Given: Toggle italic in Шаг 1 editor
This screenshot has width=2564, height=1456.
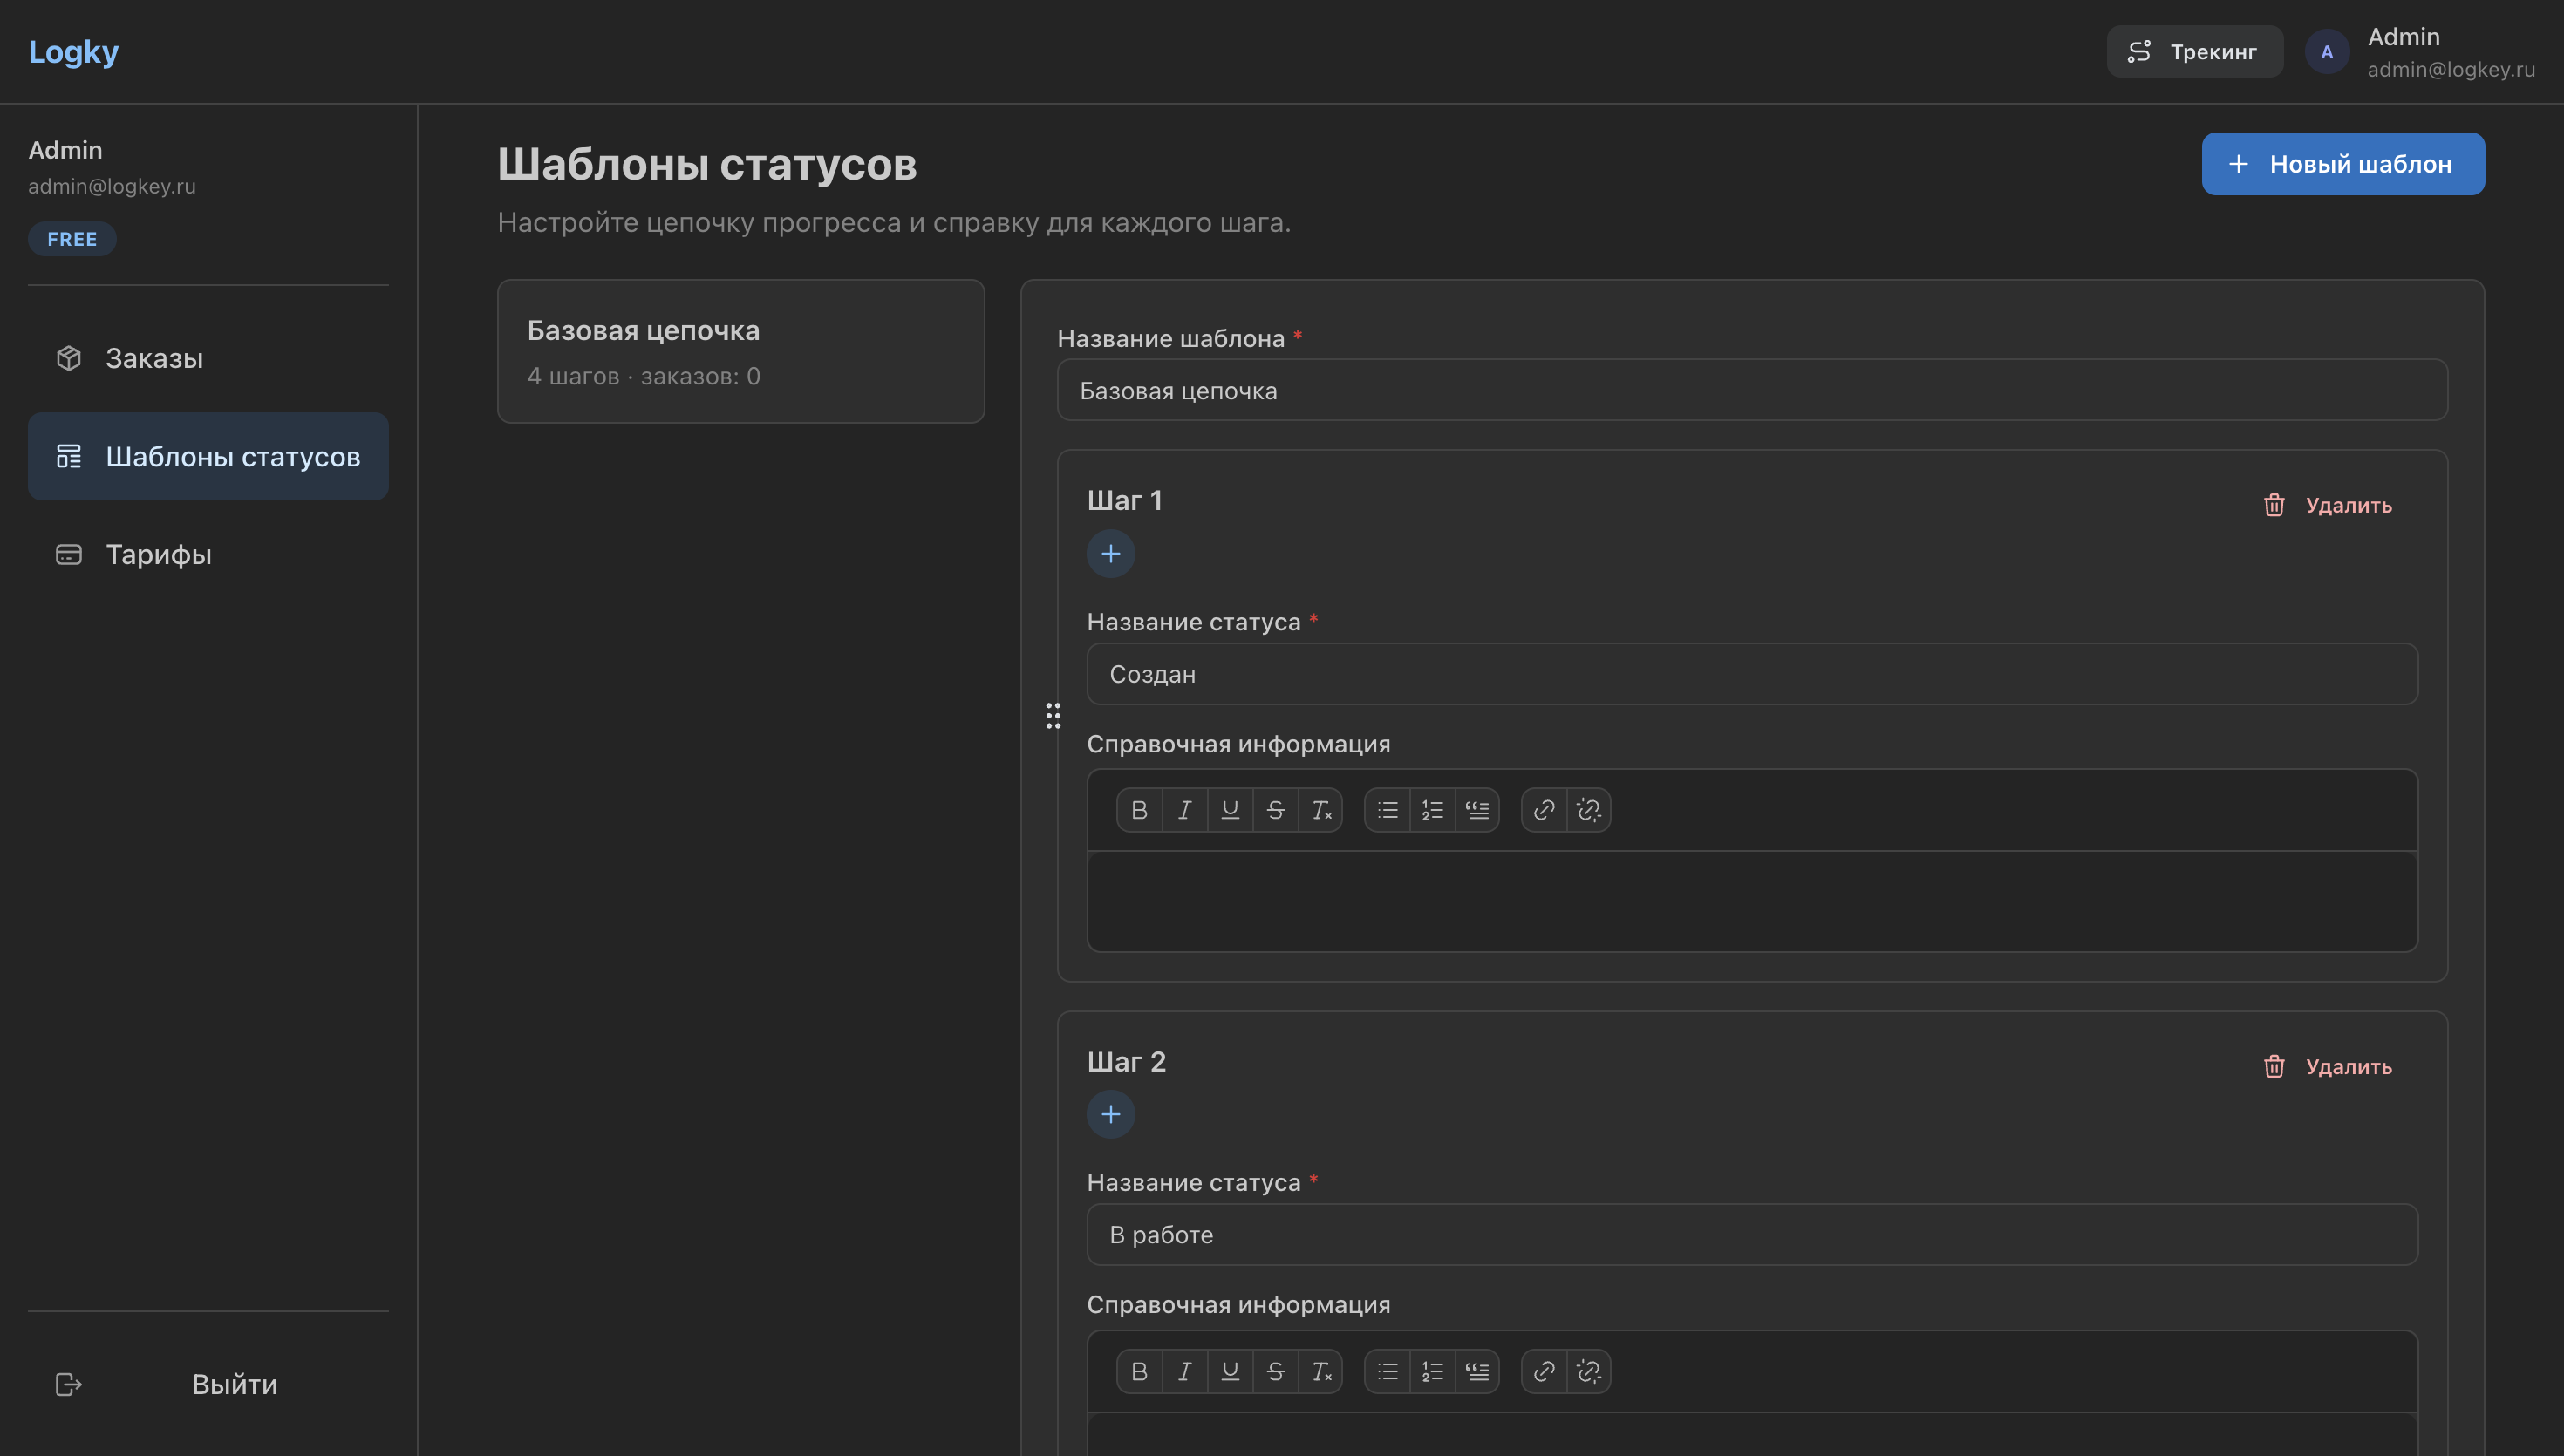Looking at the screenshot, I should pyautogui.click(x=1184, y=810).
